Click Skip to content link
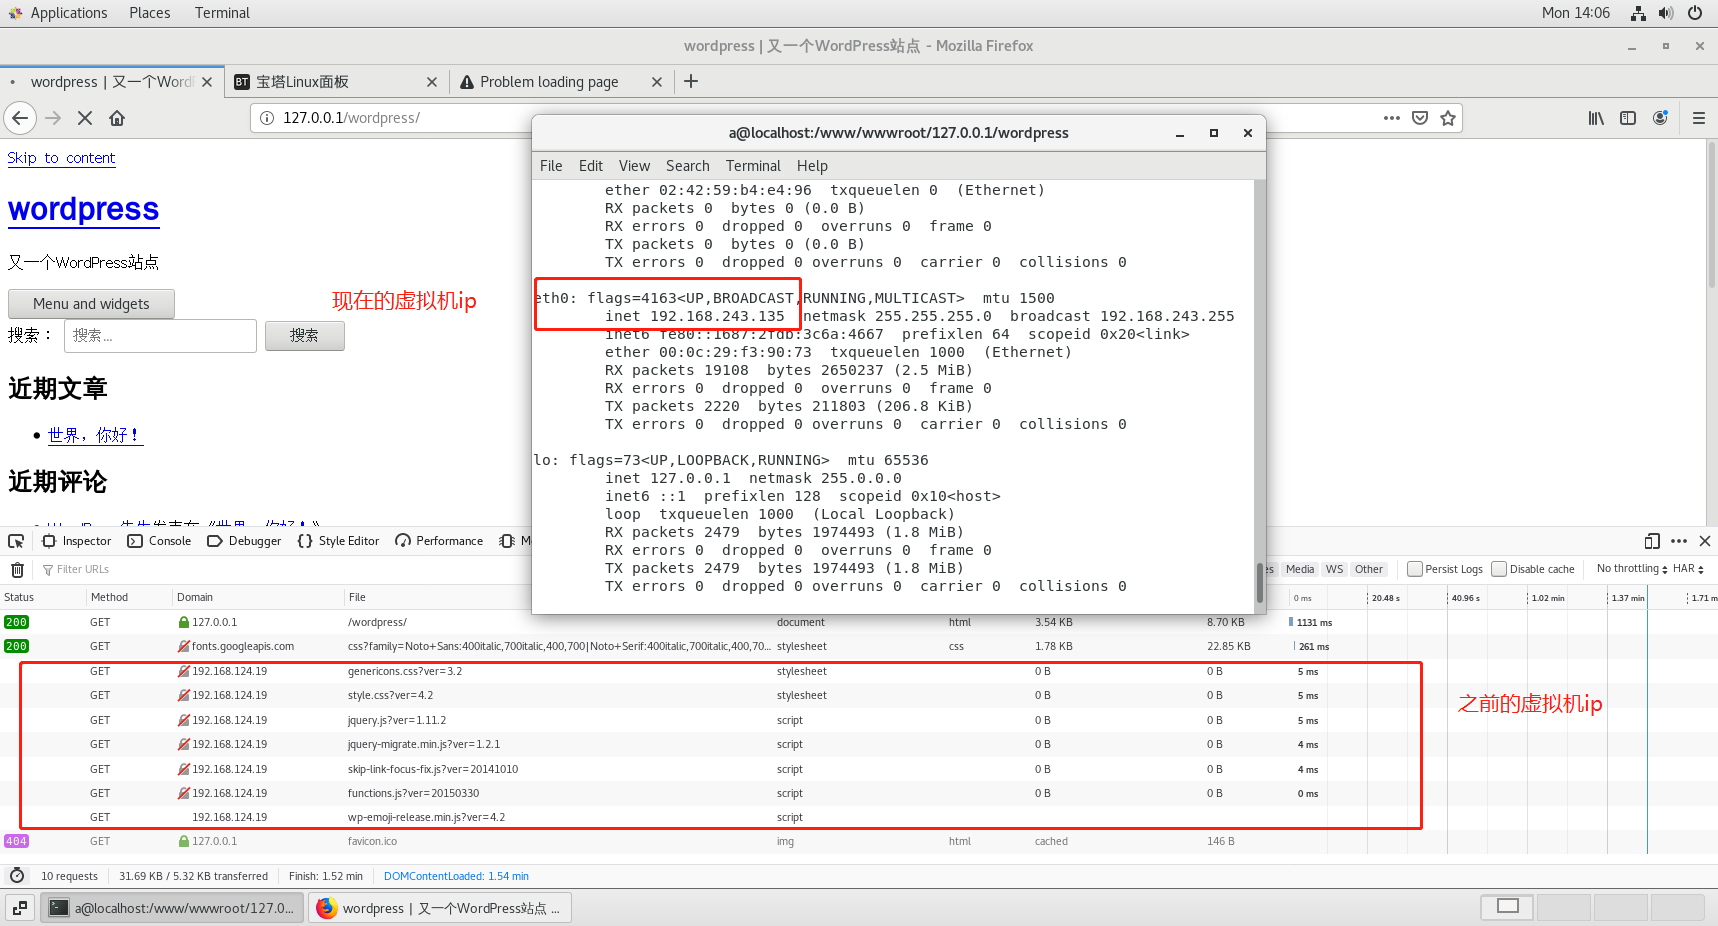1718x926 pixels. (61, 158)
